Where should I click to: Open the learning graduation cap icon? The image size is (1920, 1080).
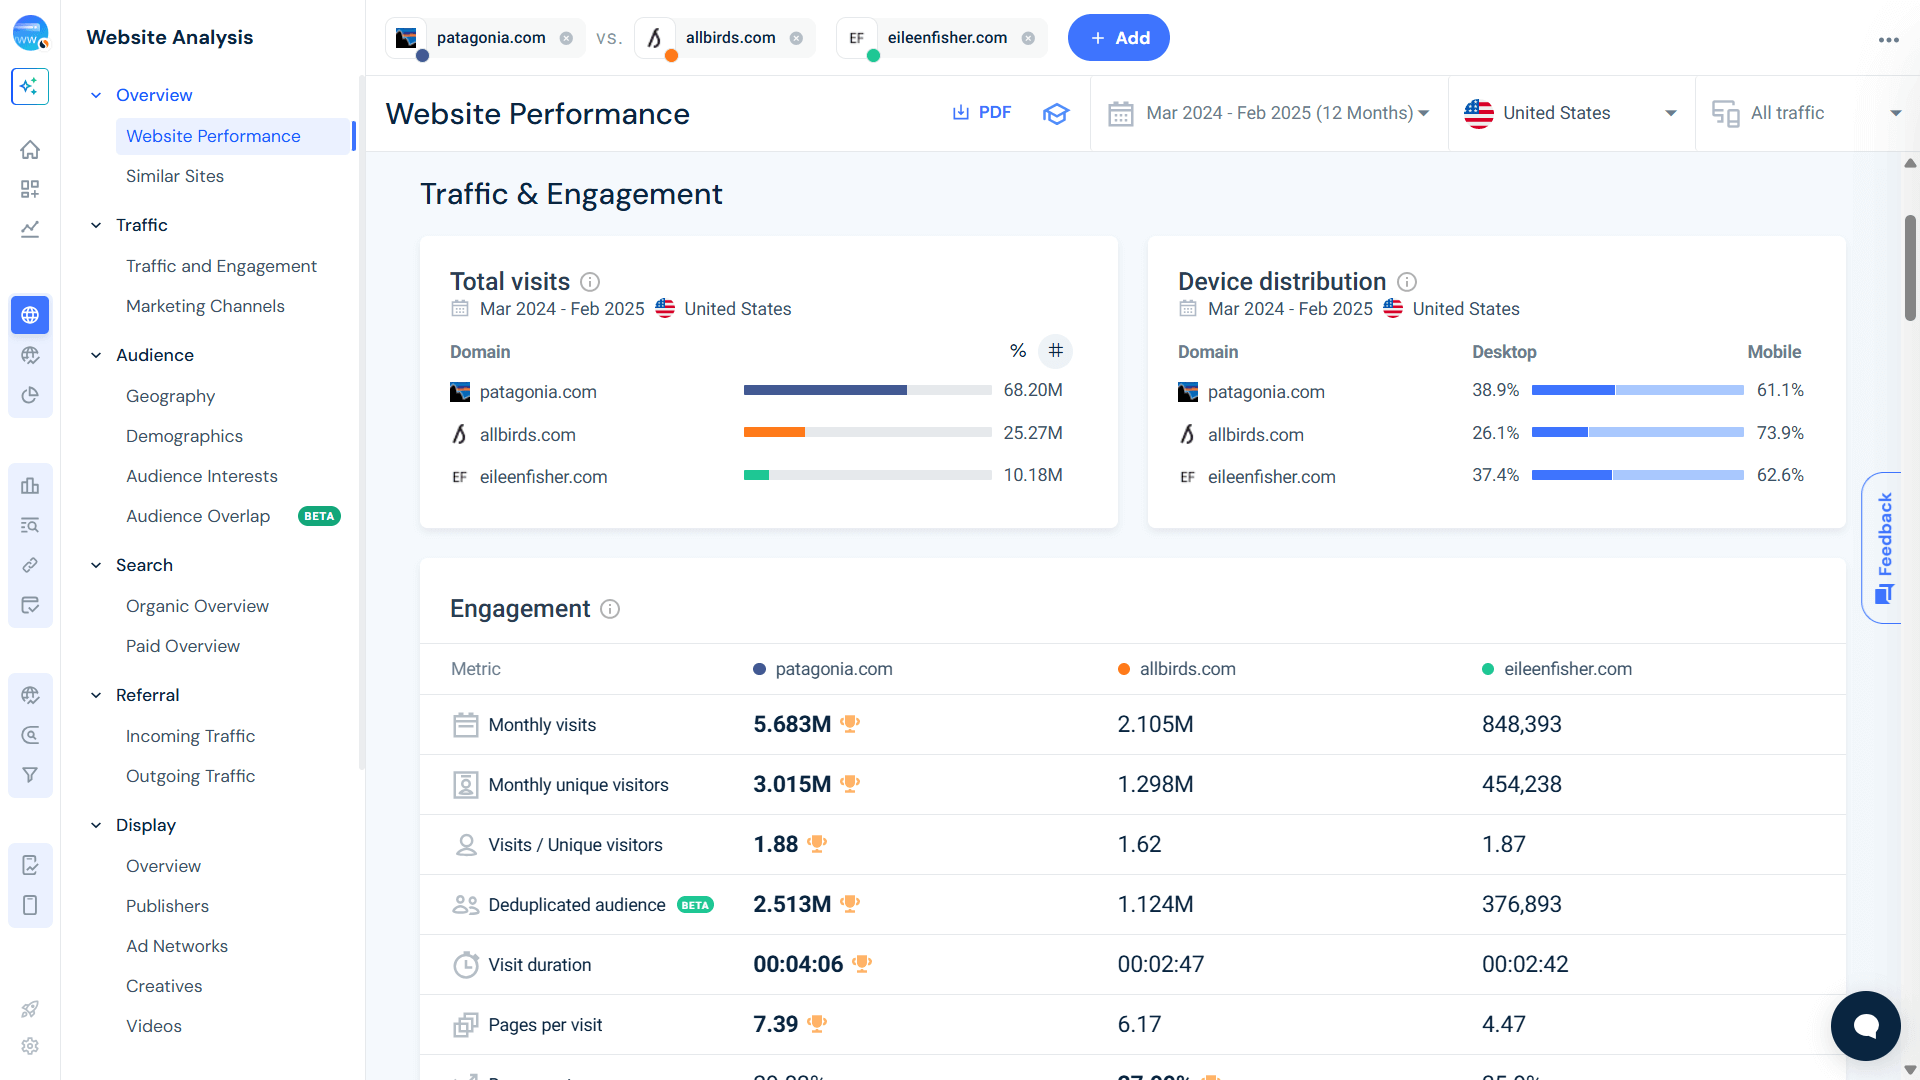(1057, 113)
